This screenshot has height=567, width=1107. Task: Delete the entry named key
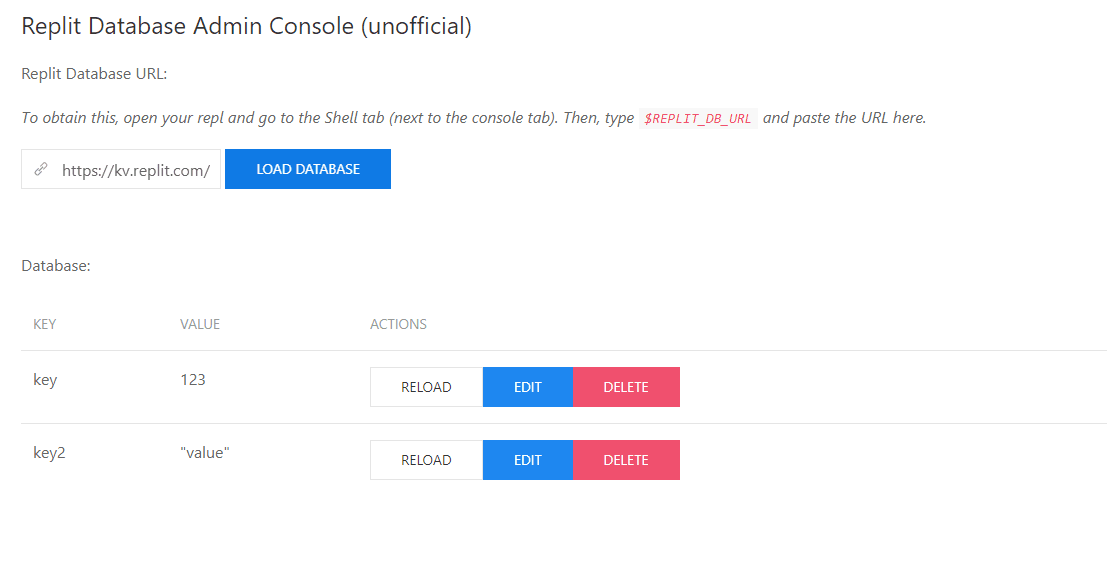(626, 387)
